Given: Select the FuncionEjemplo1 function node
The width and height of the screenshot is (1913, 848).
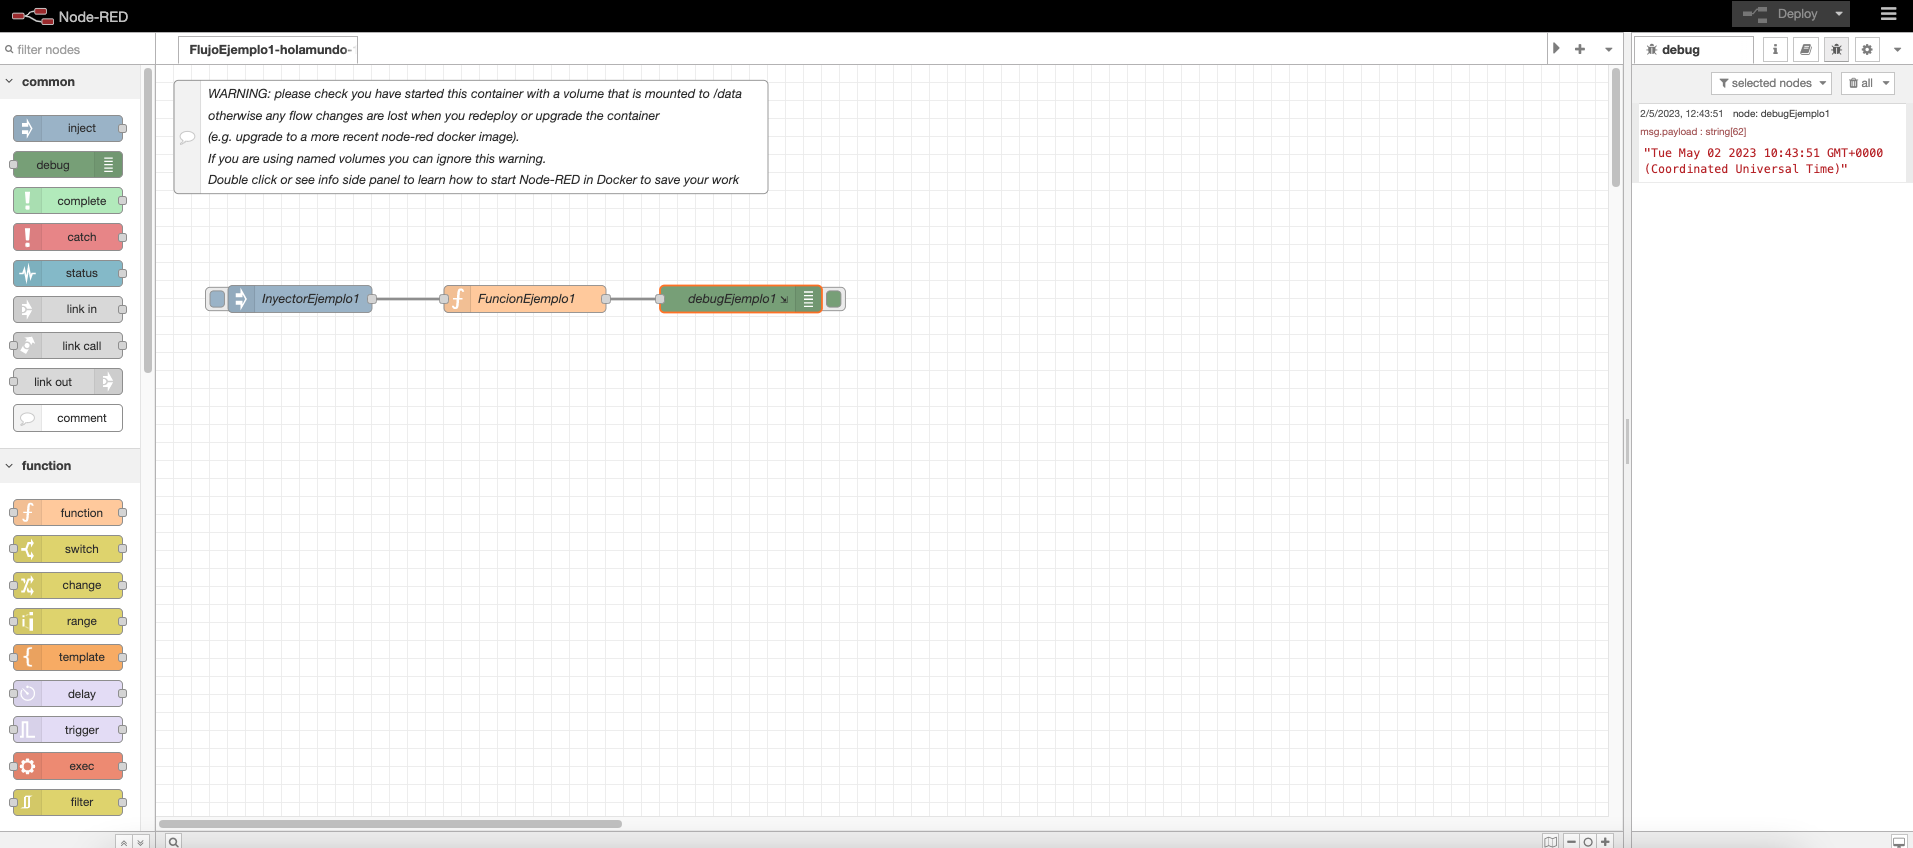Looking at the screenshot, I should tap(525, 299).
